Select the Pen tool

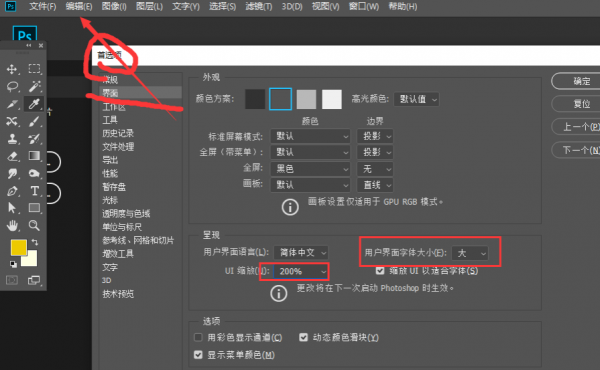[12, 191]
